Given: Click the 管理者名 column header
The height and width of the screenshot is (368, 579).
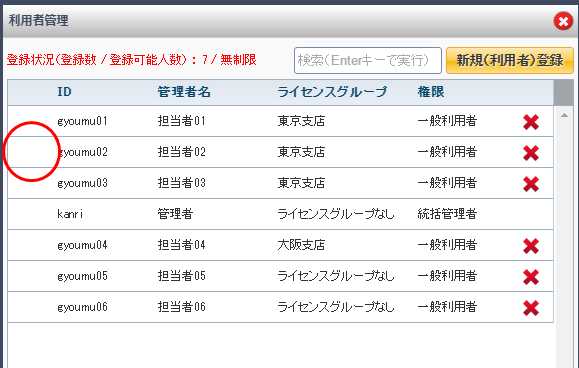Looking at the screenshot, I should pos(184,92).
